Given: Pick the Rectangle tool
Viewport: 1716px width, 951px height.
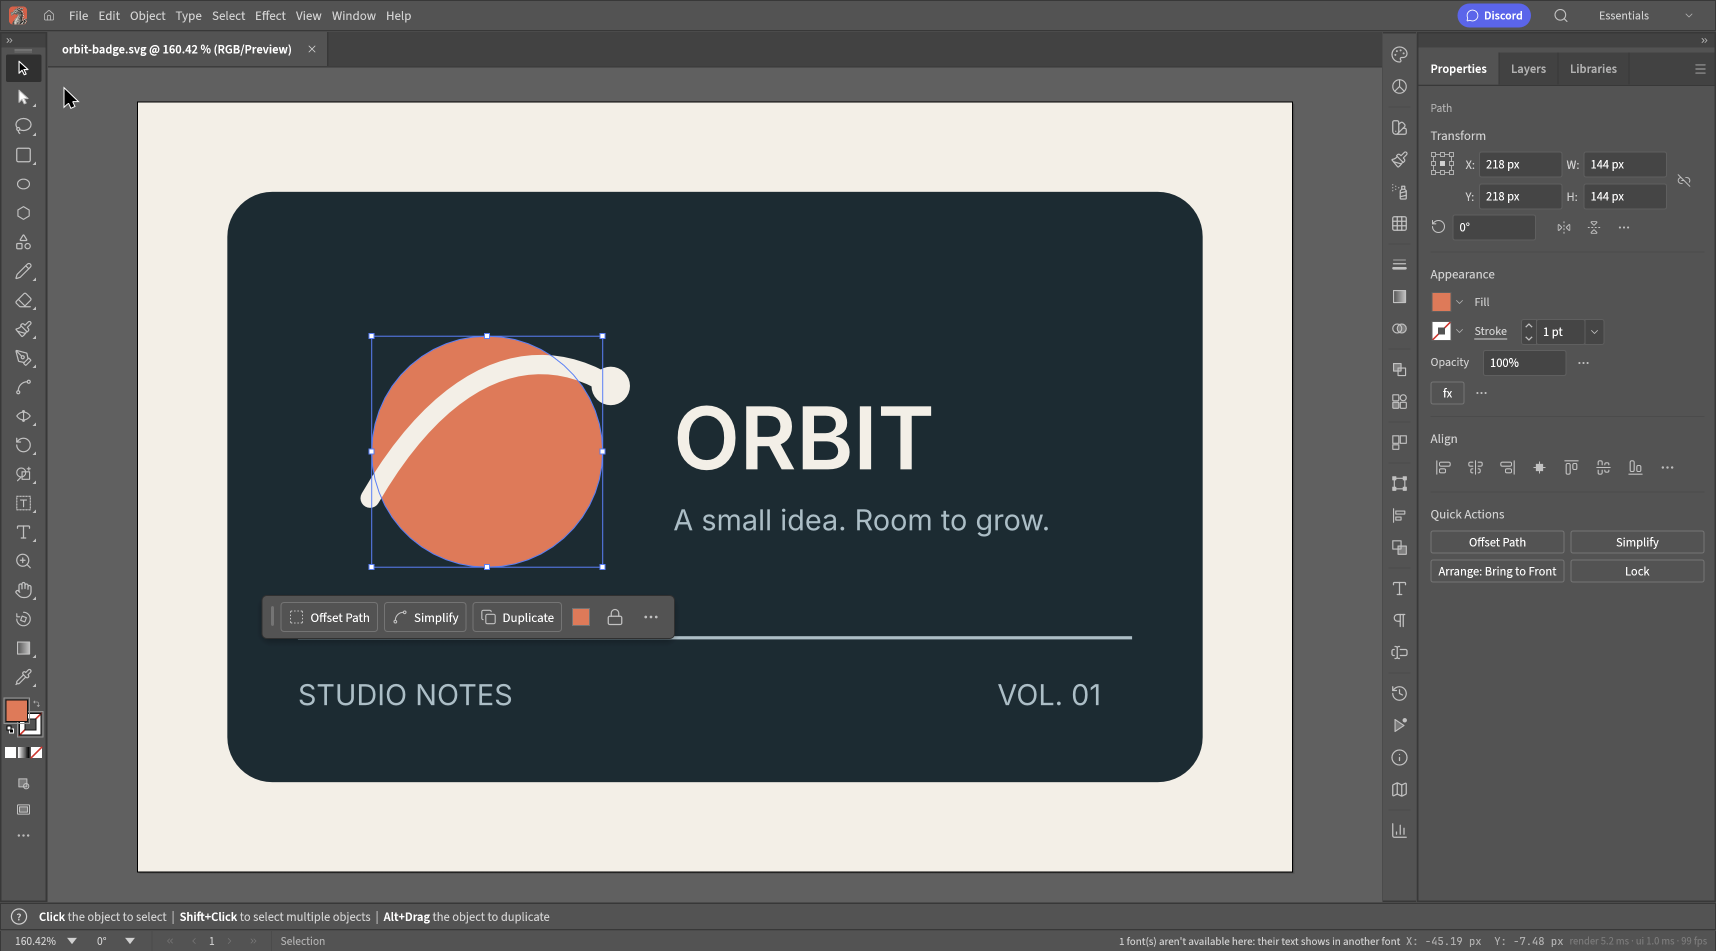Looking at the screenshot, I should pyautogui.click(x=23, y=155).
